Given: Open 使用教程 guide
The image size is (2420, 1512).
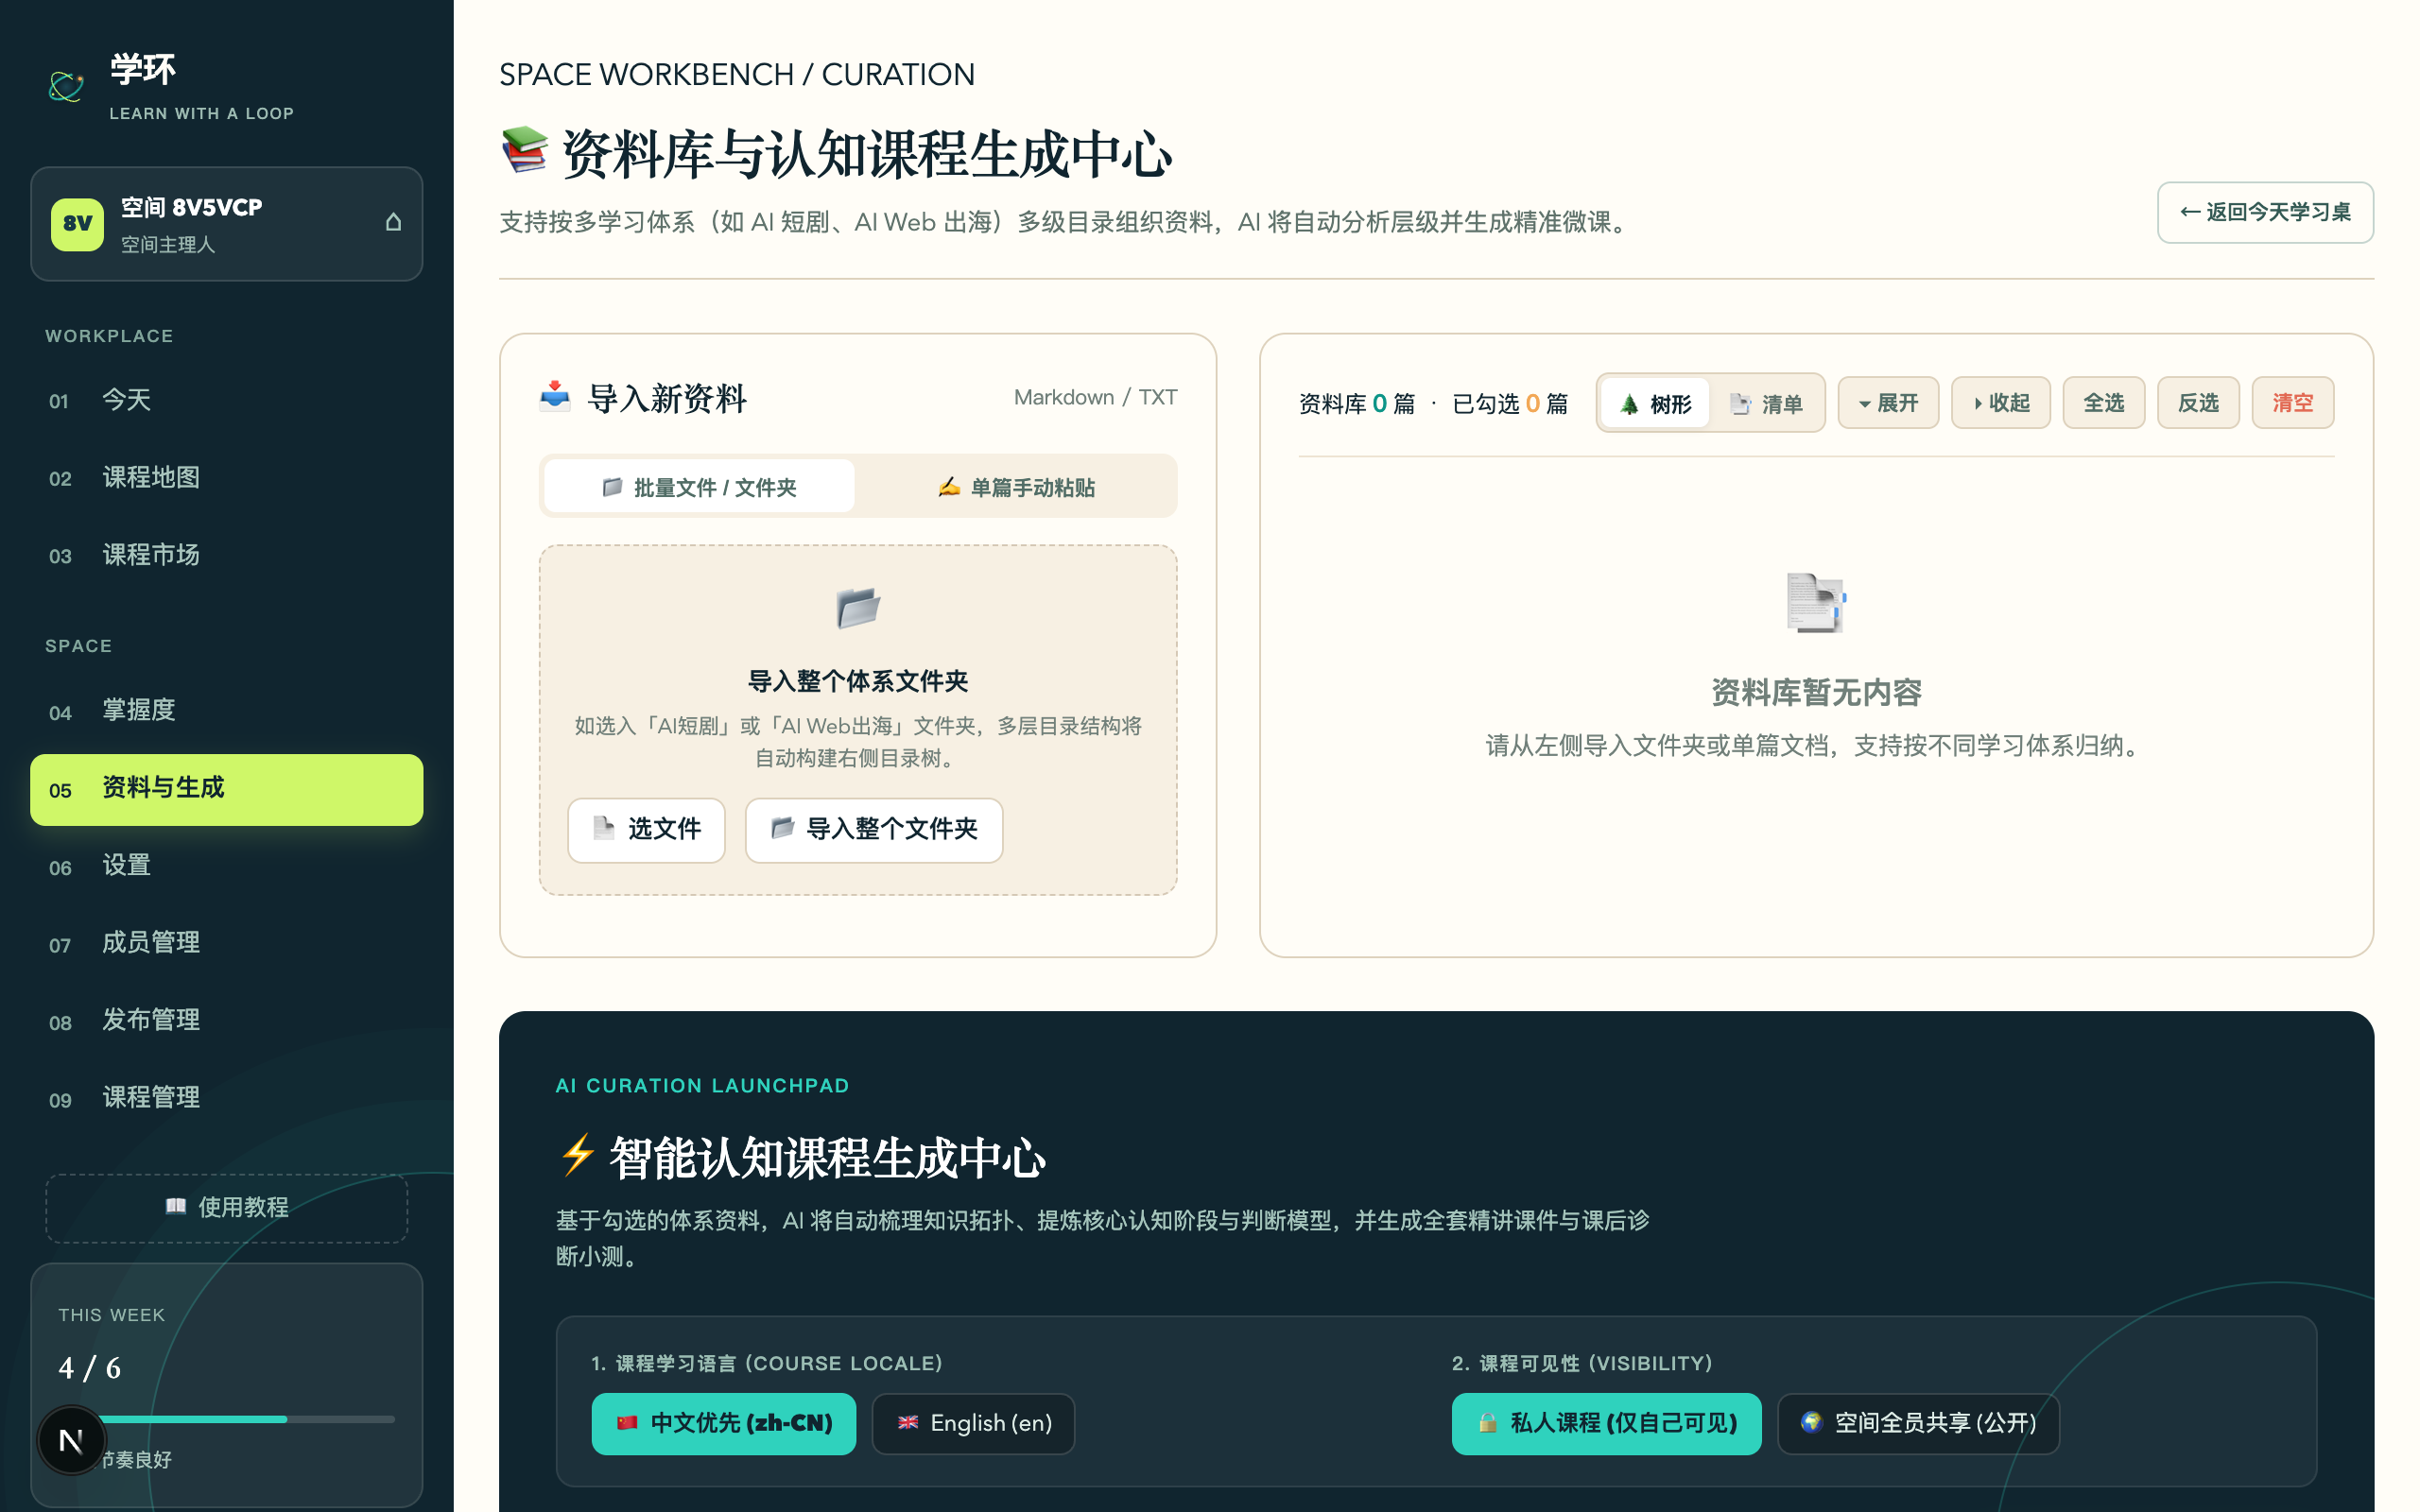Looking at the screenshot, I should coord(226,1208).
